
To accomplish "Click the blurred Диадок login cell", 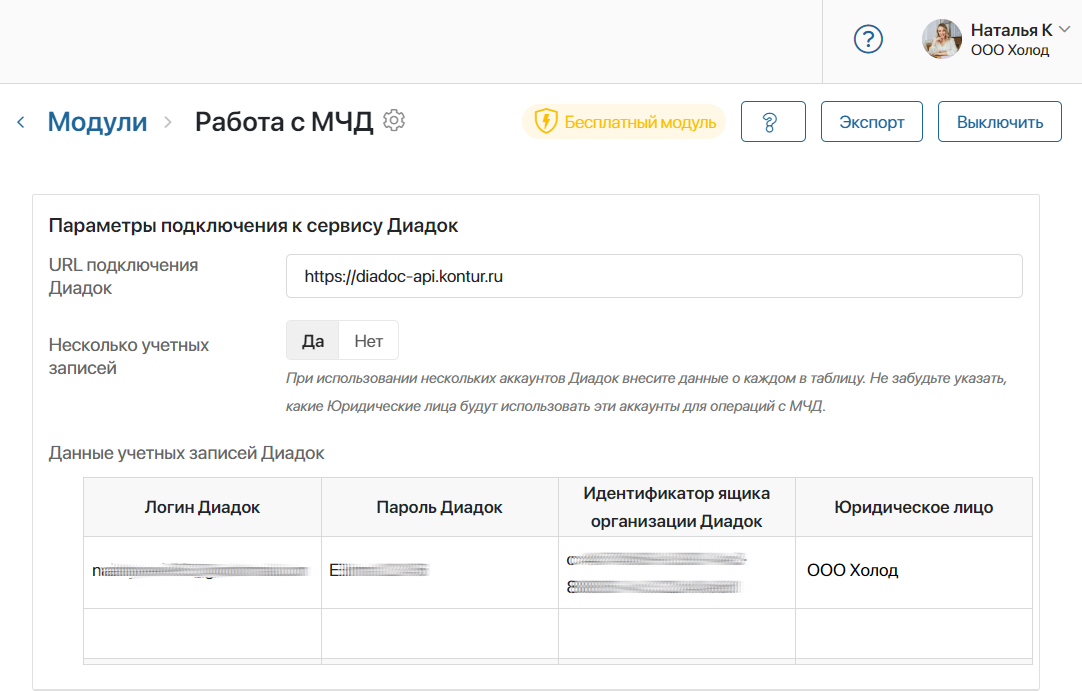I will tap(202, 571).
